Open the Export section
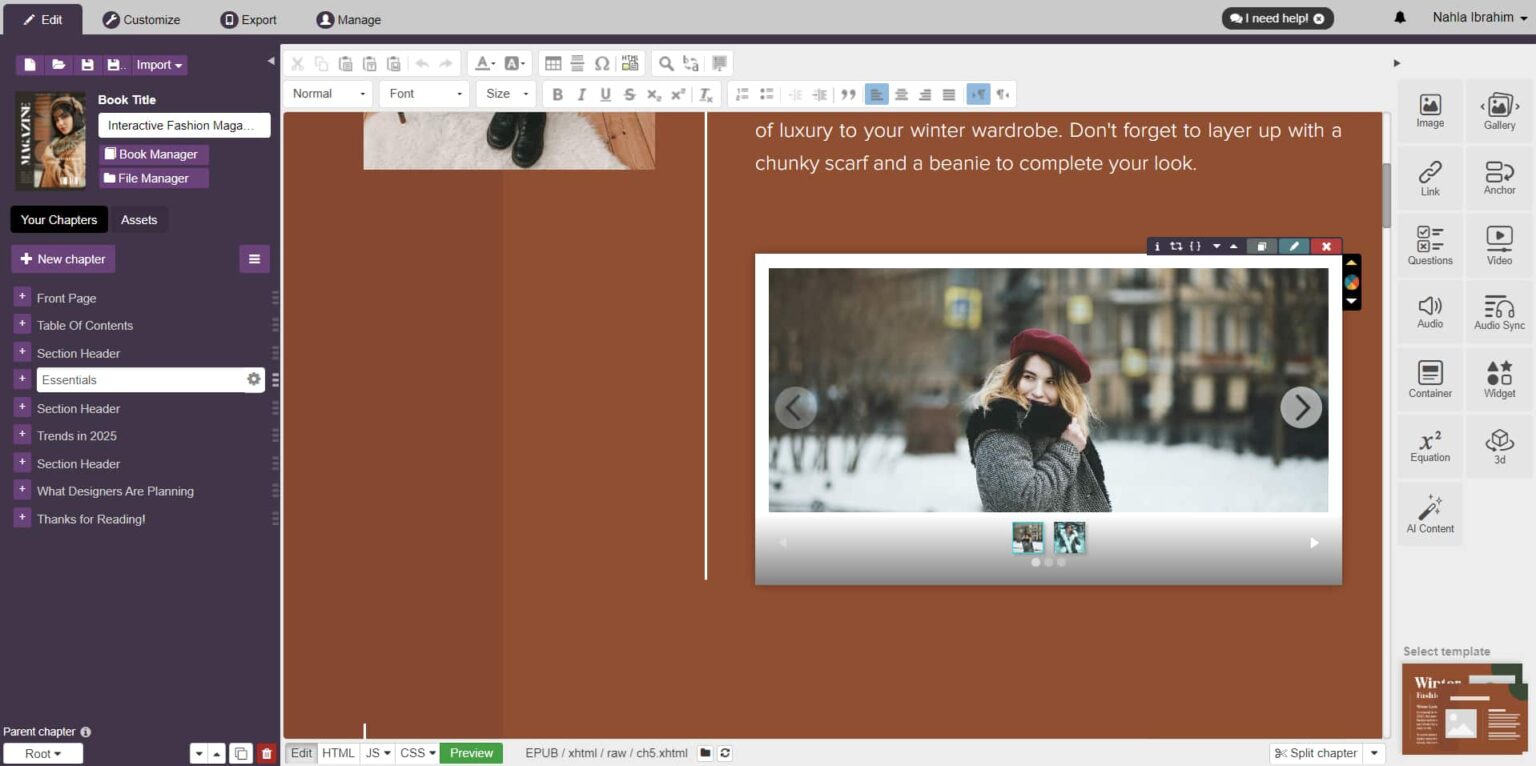 tap(248, 19)
